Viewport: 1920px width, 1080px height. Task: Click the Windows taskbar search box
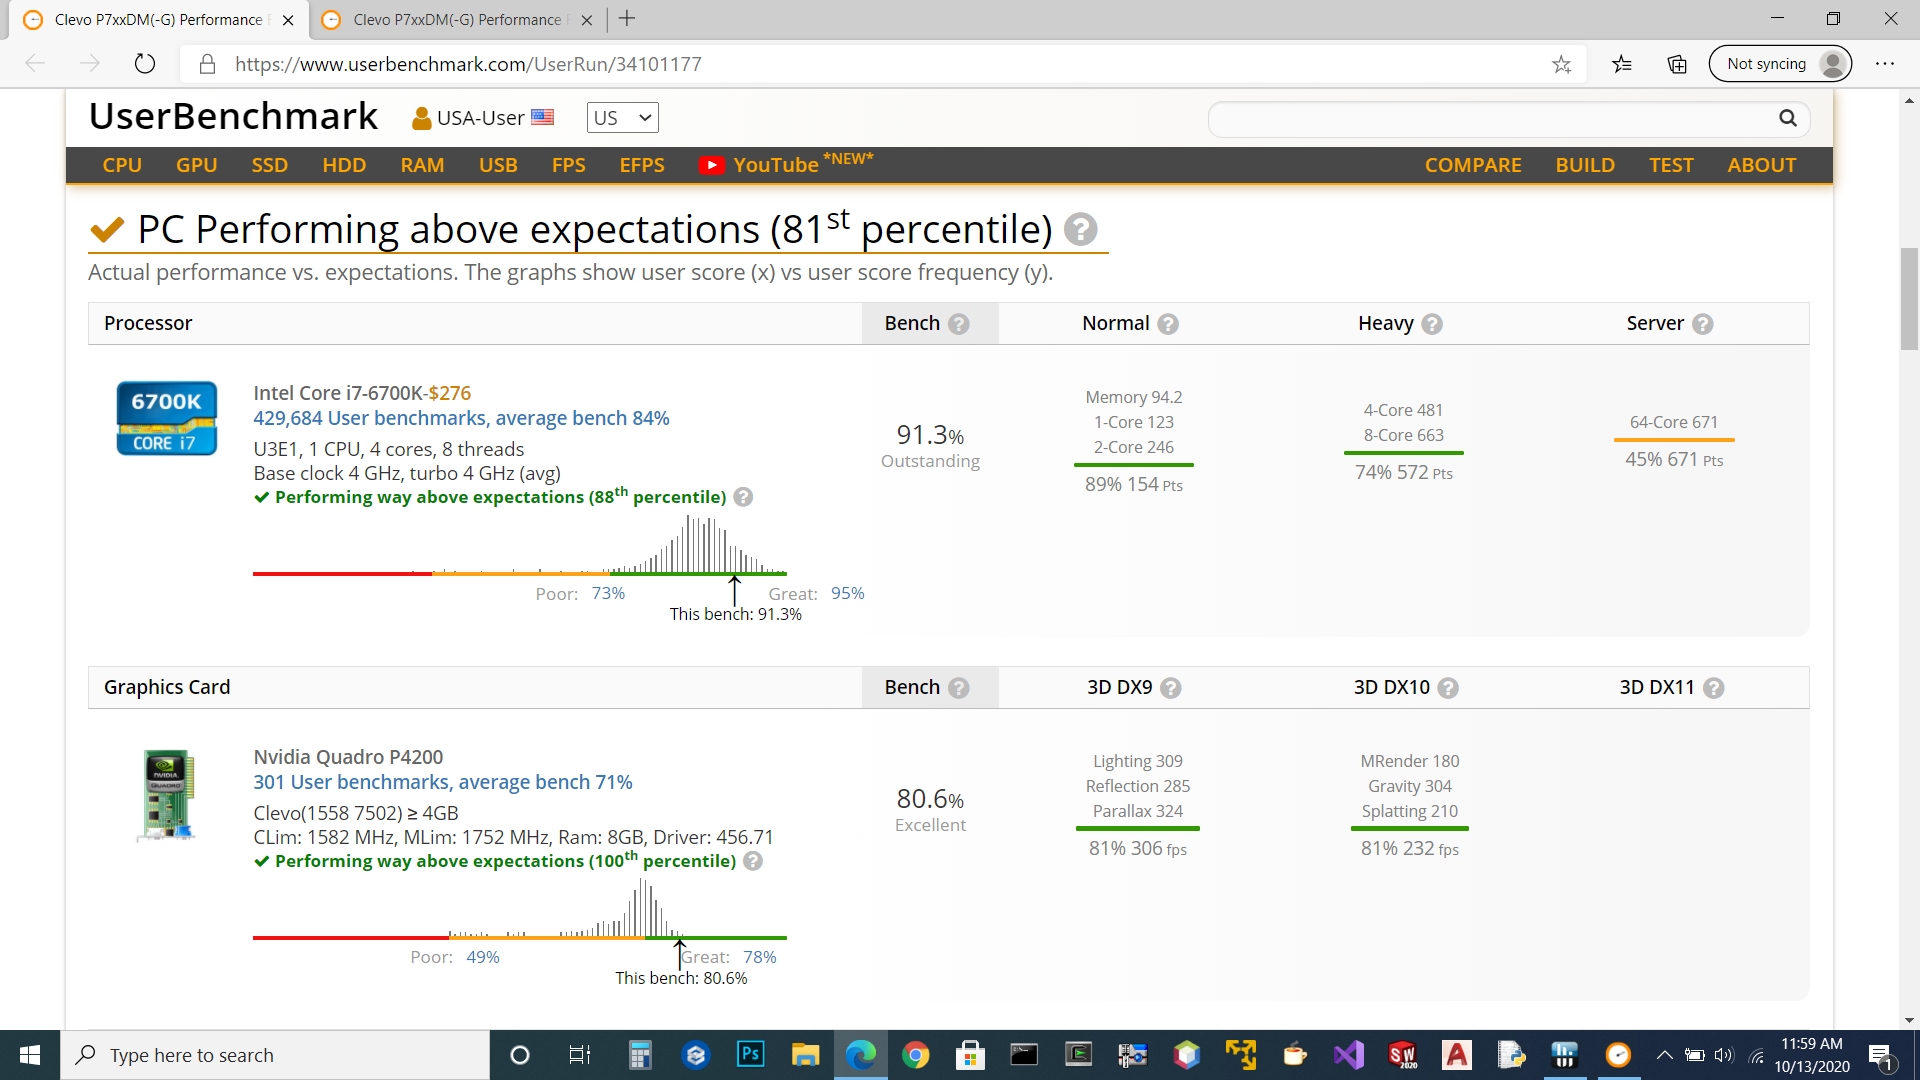[x=275, y=1055]
